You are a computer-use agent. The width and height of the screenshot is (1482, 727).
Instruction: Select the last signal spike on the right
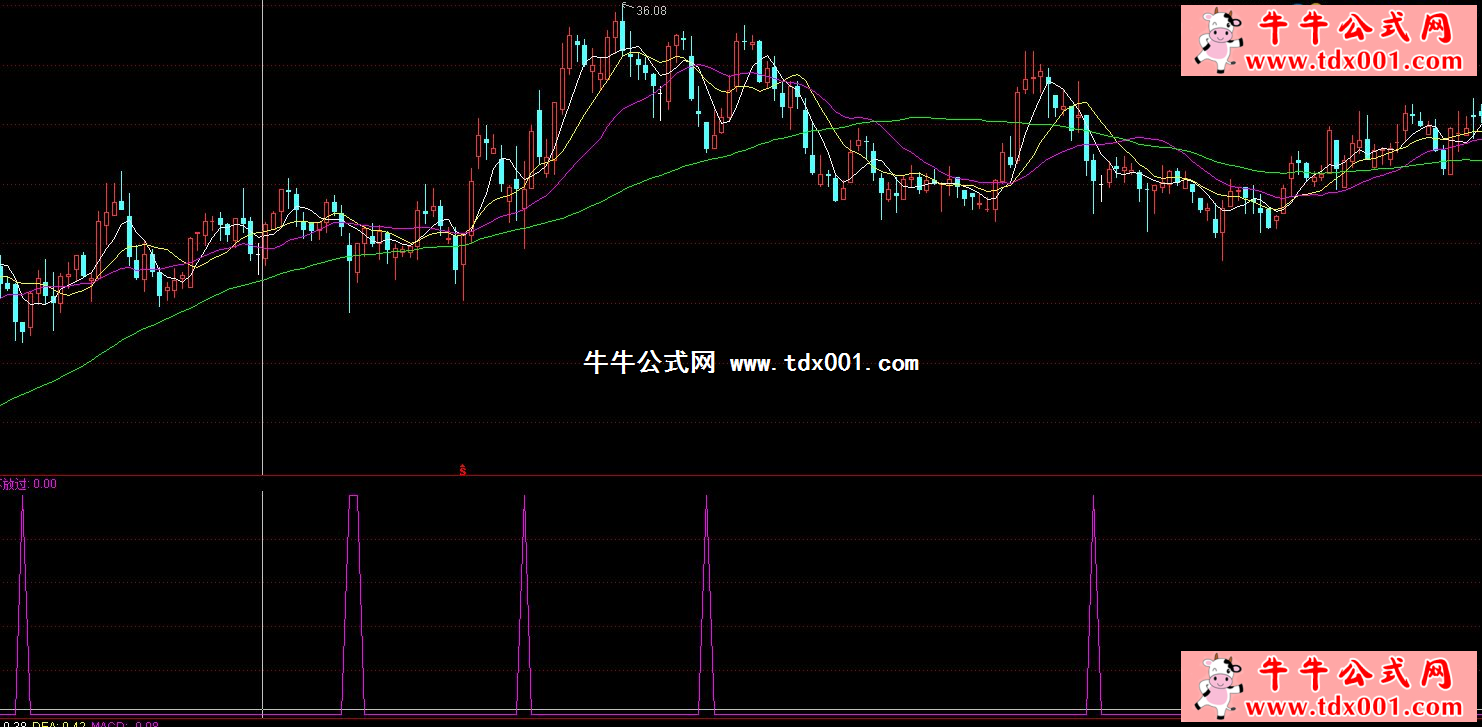click(1093, 600)
